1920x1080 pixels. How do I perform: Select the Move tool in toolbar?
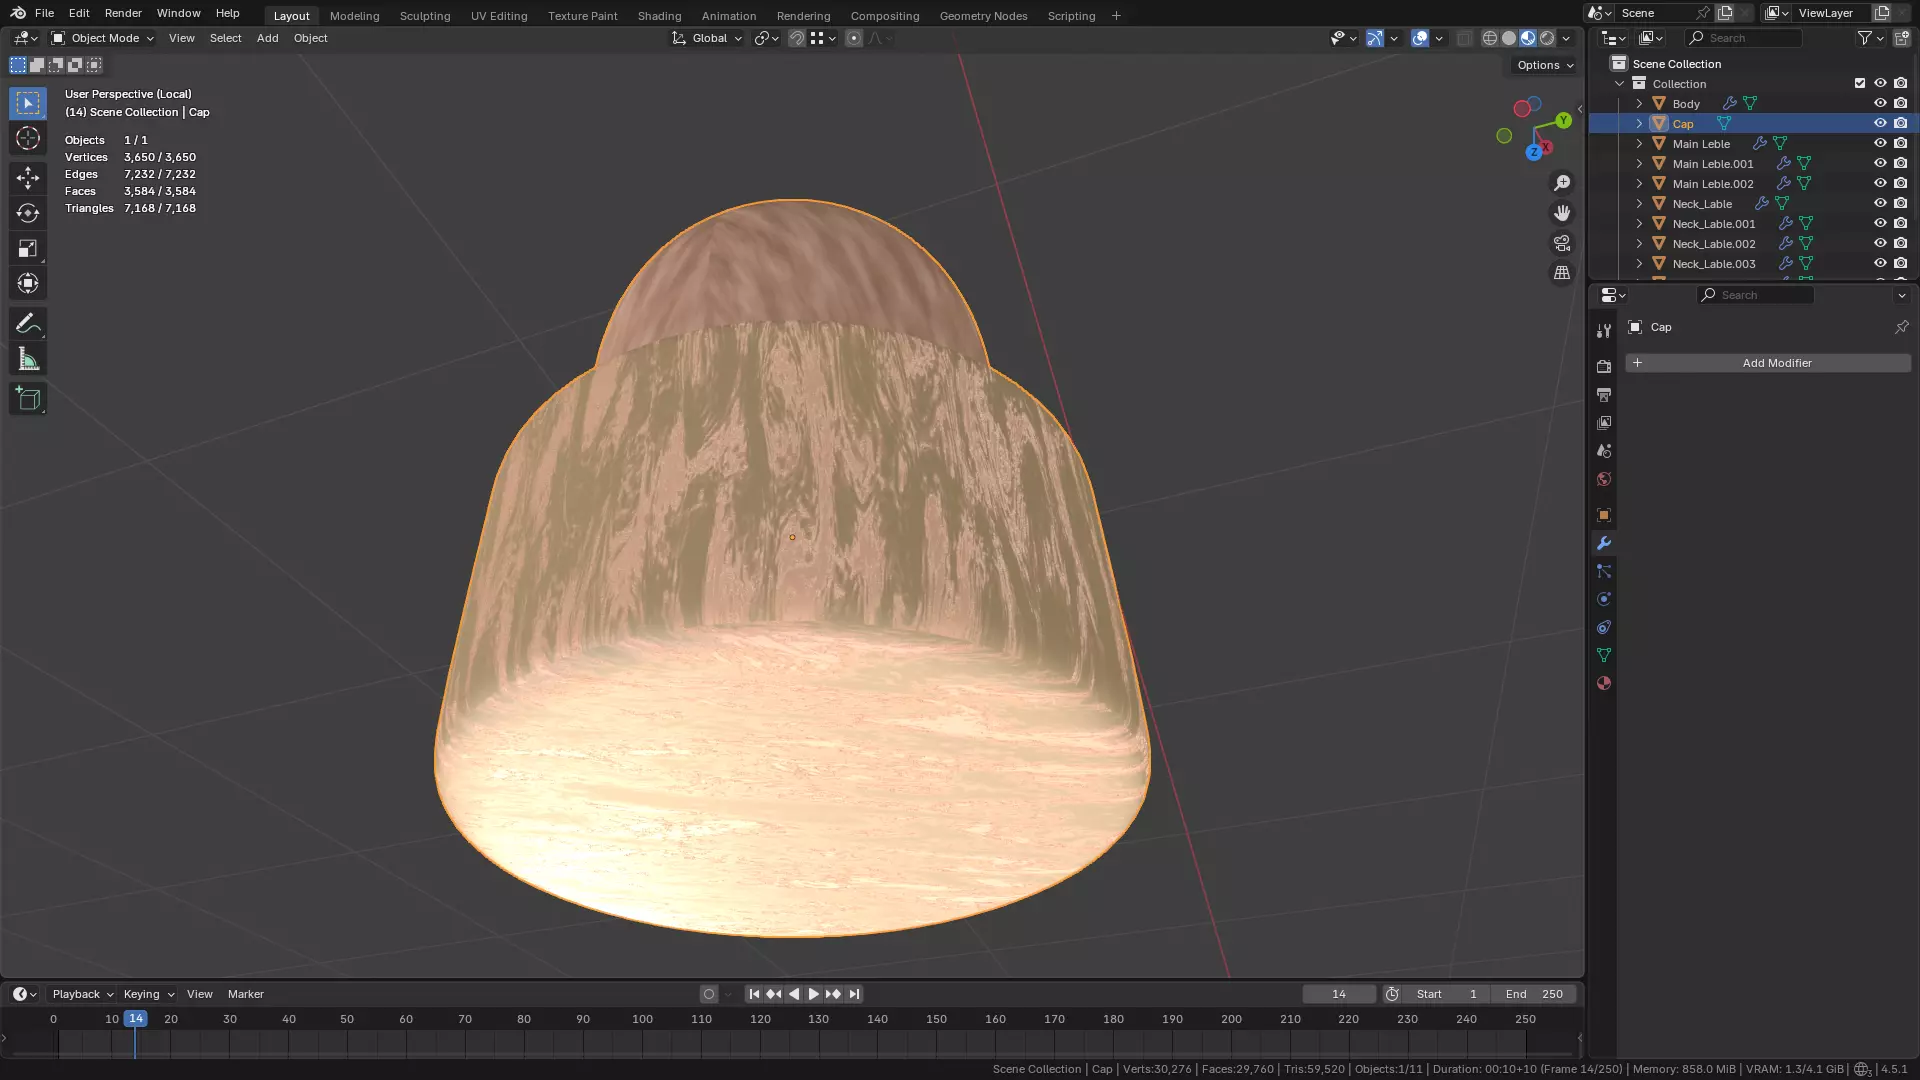pos(28,178)
